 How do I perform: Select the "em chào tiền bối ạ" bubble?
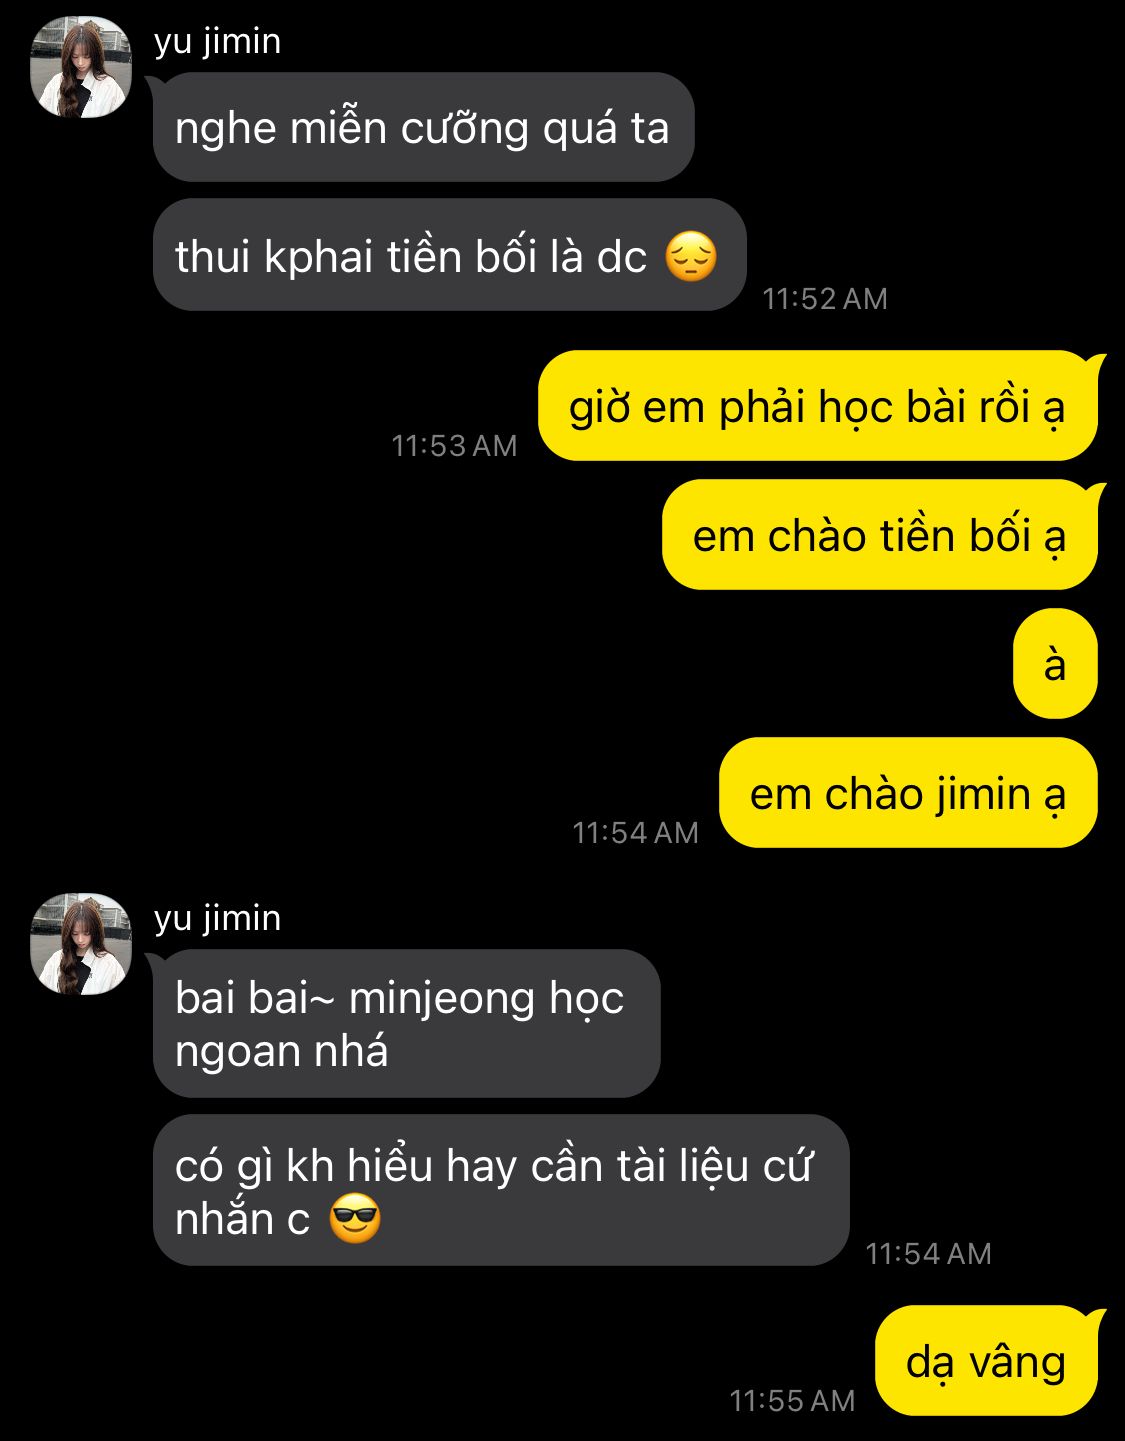click(x=880, y=535)
